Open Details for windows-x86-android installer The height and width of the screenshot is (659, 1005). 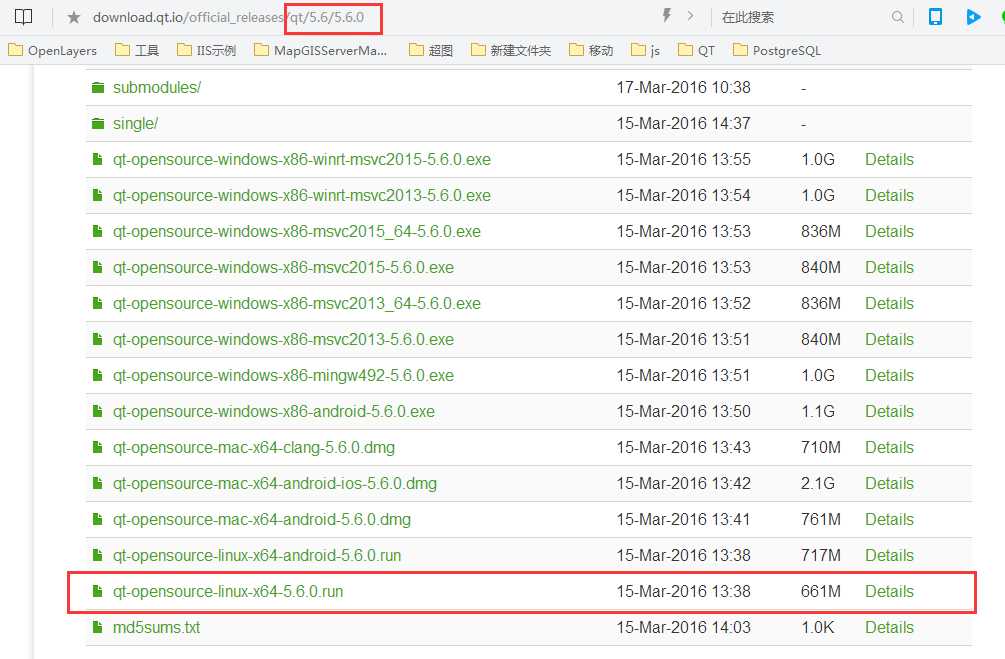(x=889, y=411)
